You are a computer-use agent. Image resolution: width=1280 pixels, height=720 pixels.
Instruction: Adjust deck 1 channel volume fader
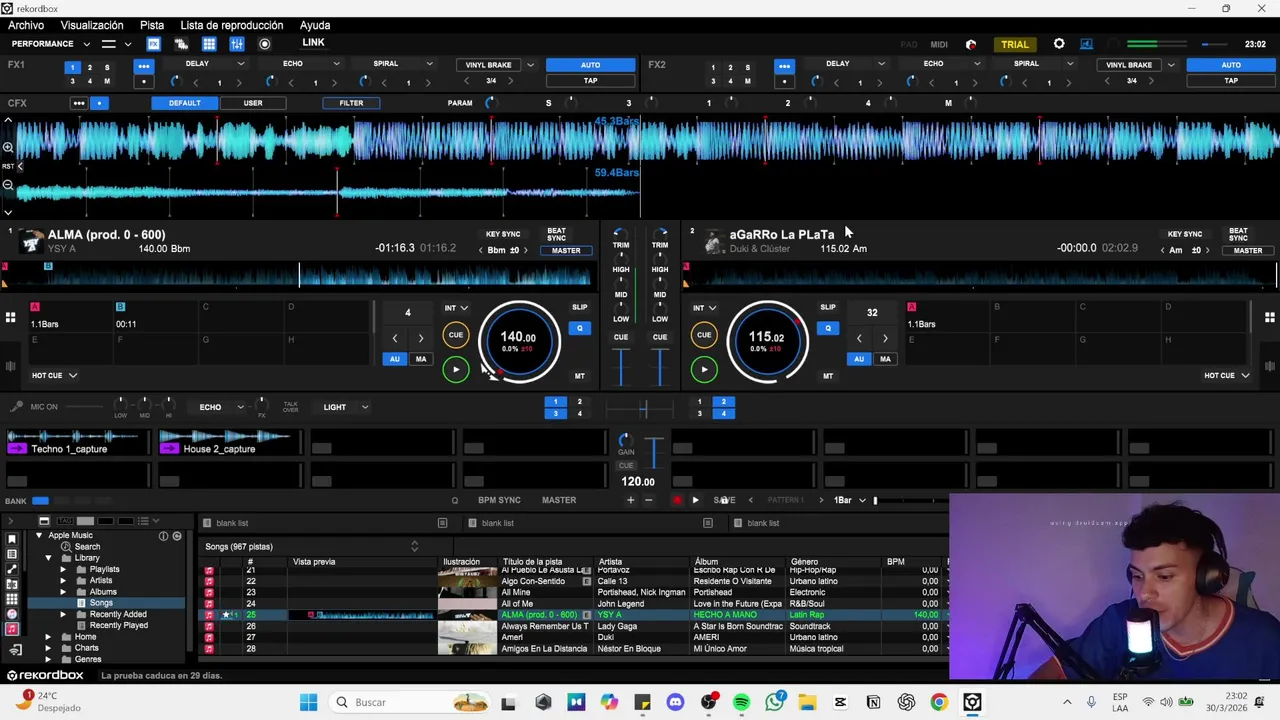tap(621, 369)
